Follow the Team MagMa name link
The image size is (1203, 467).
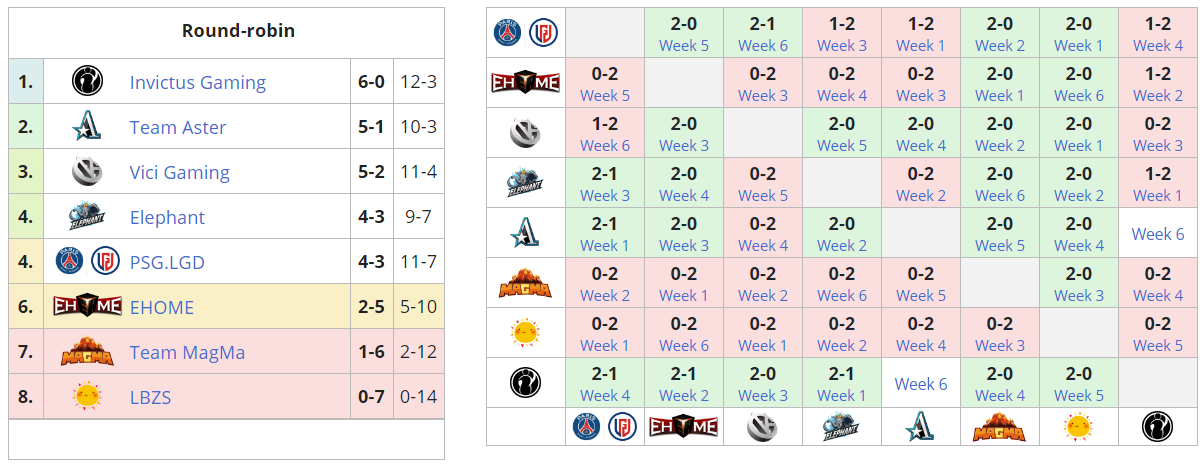point(187,352)
